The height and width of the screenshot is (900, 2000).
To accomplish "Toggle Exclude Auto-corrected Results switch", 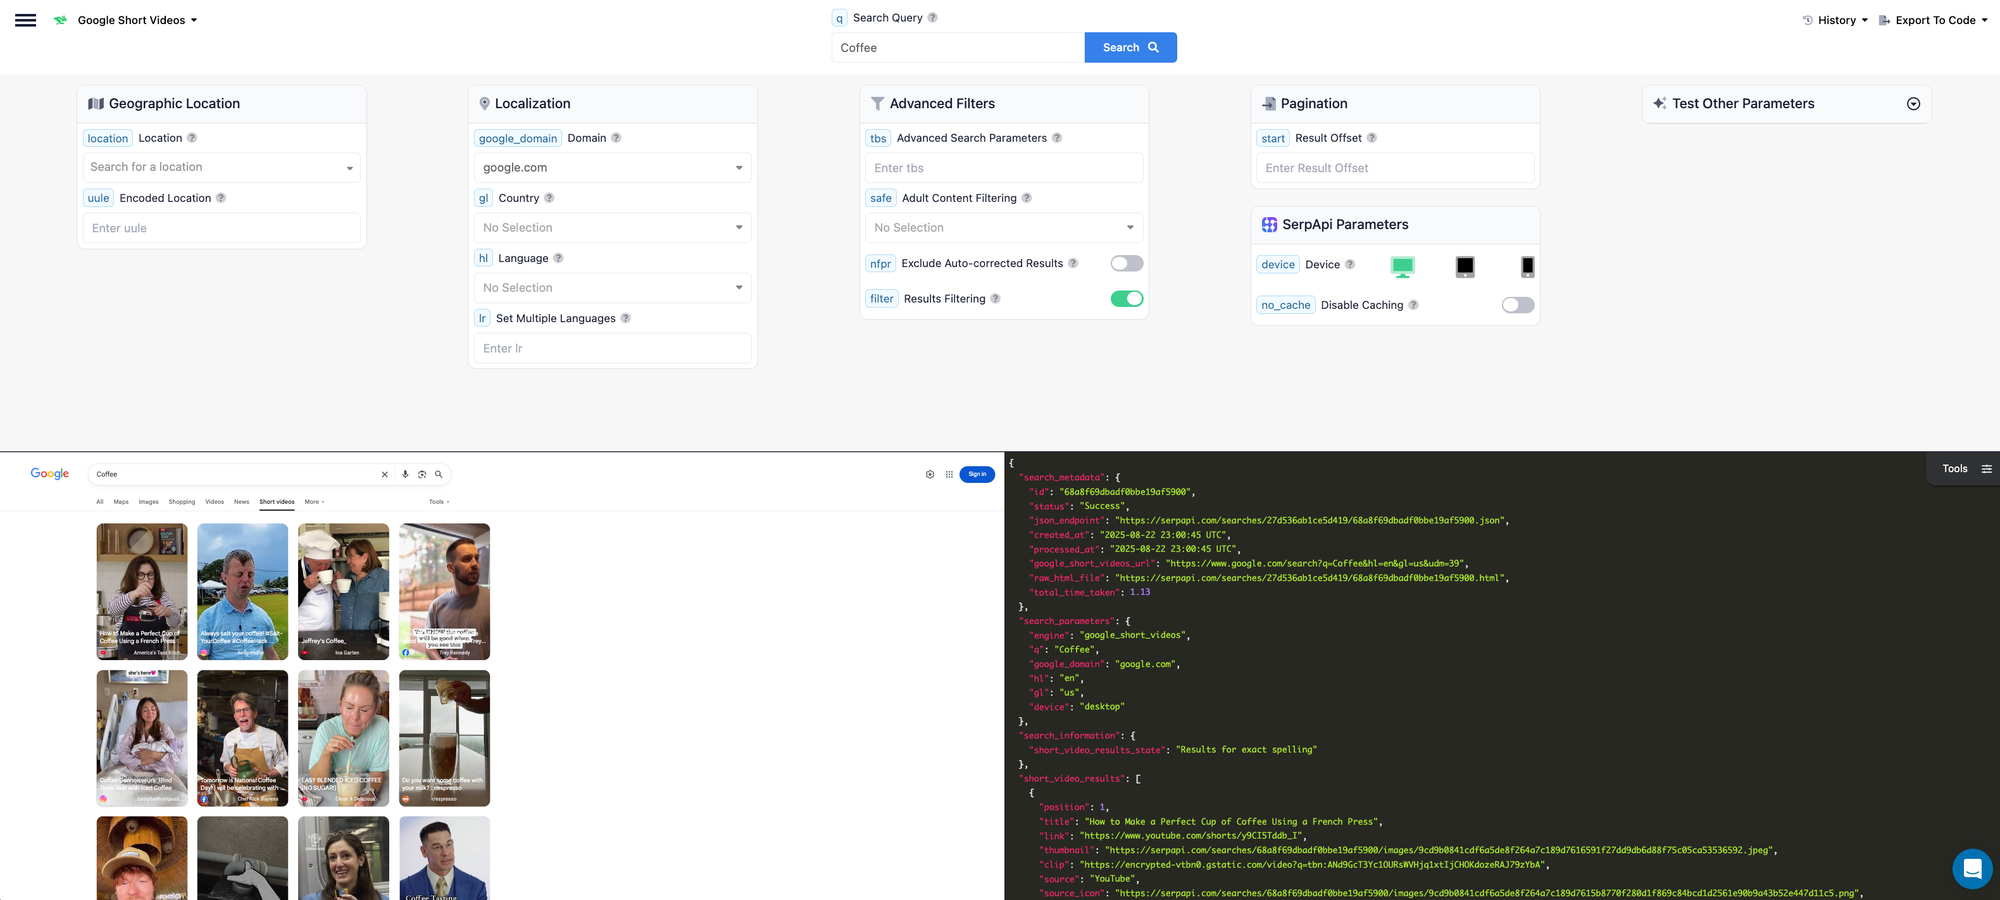I will (1127, 263).
